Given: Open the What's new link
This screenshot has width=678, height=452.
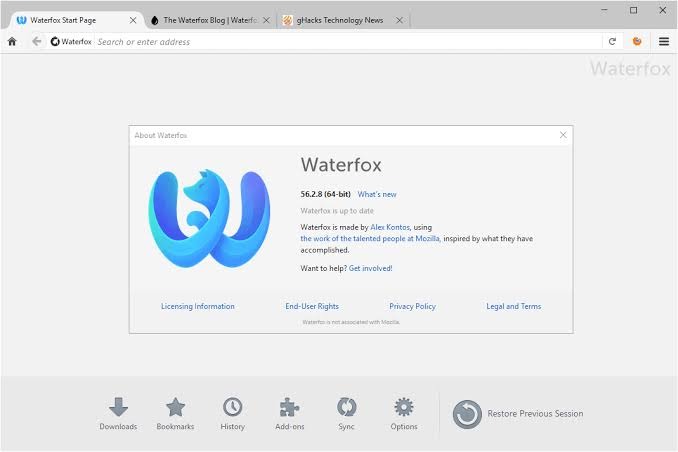Looking at the screenshot, I should [x=377, y=194].
